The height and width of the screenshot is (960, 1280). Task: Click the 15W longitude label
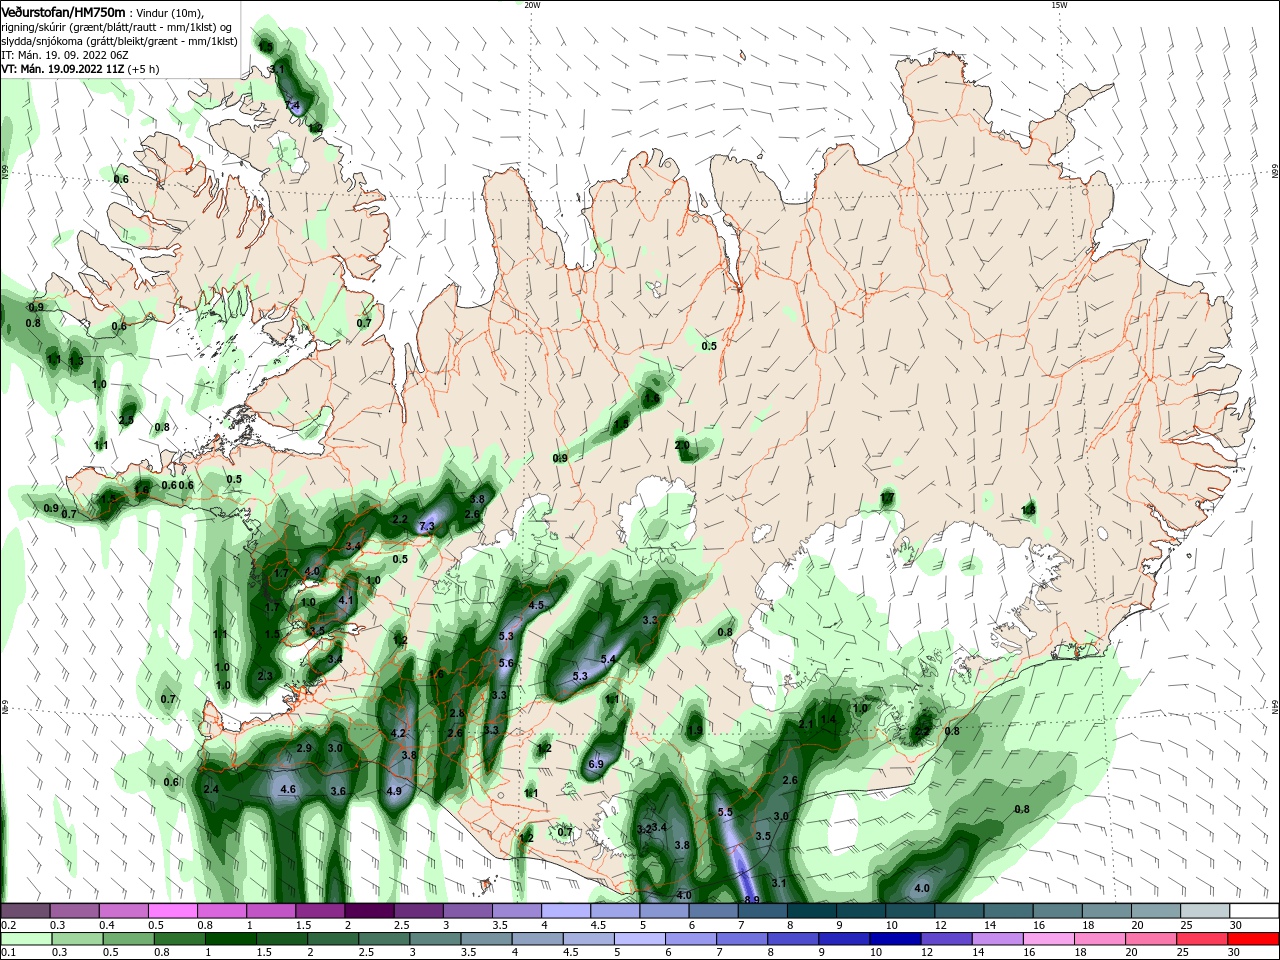coord(1059,5)
